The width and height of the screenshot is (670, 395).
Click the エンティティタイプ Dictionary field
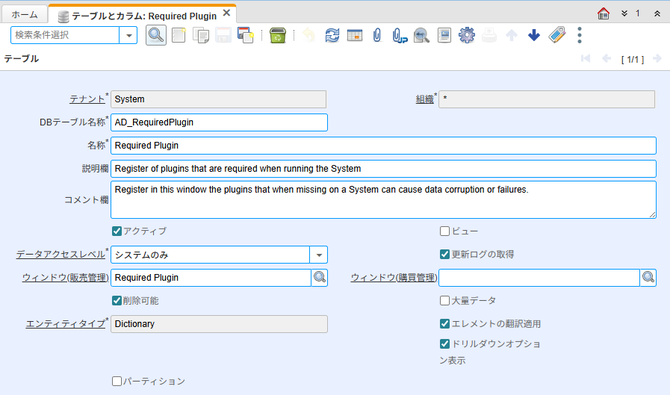tap(219, 324)
